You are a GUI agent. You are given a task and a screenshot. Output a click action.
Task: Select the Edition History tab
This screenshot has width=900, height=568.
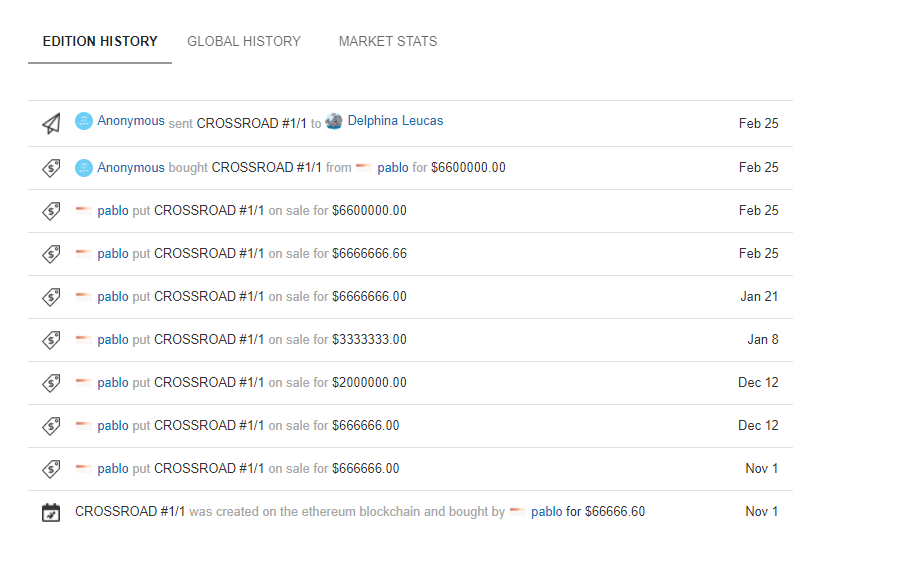coord(100,42)
